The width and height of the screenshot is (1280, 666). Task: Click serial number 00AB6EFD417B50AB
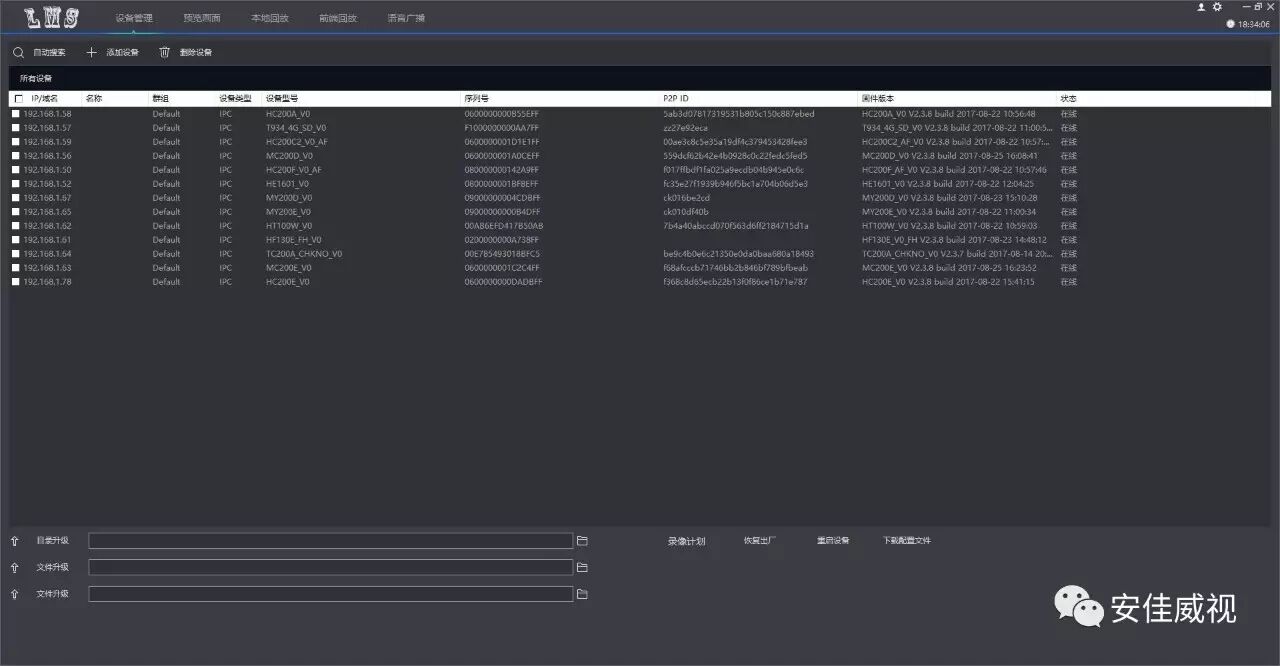point(504,226)
